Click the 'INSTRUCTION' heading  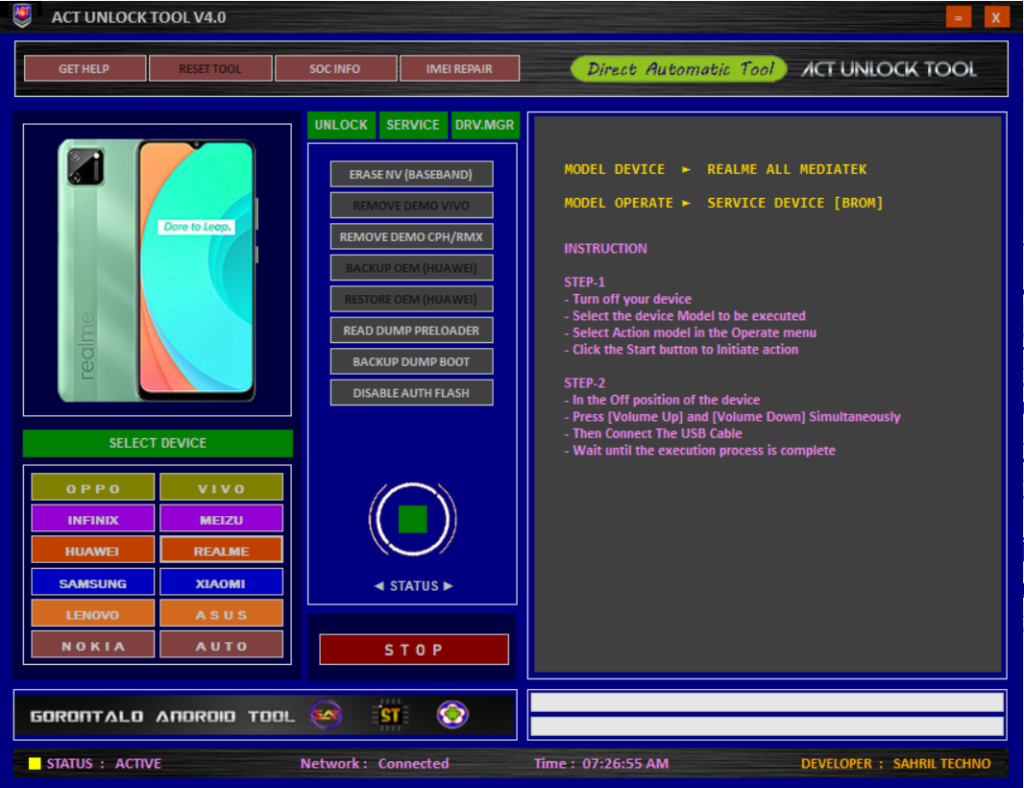(605, 248)
